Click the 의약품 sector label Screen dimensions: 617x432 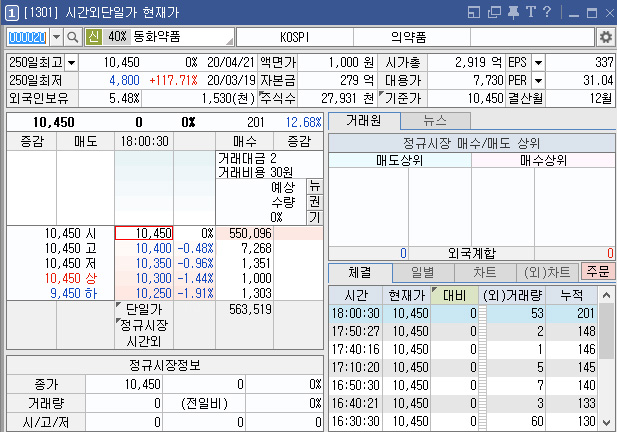(408, 37)
